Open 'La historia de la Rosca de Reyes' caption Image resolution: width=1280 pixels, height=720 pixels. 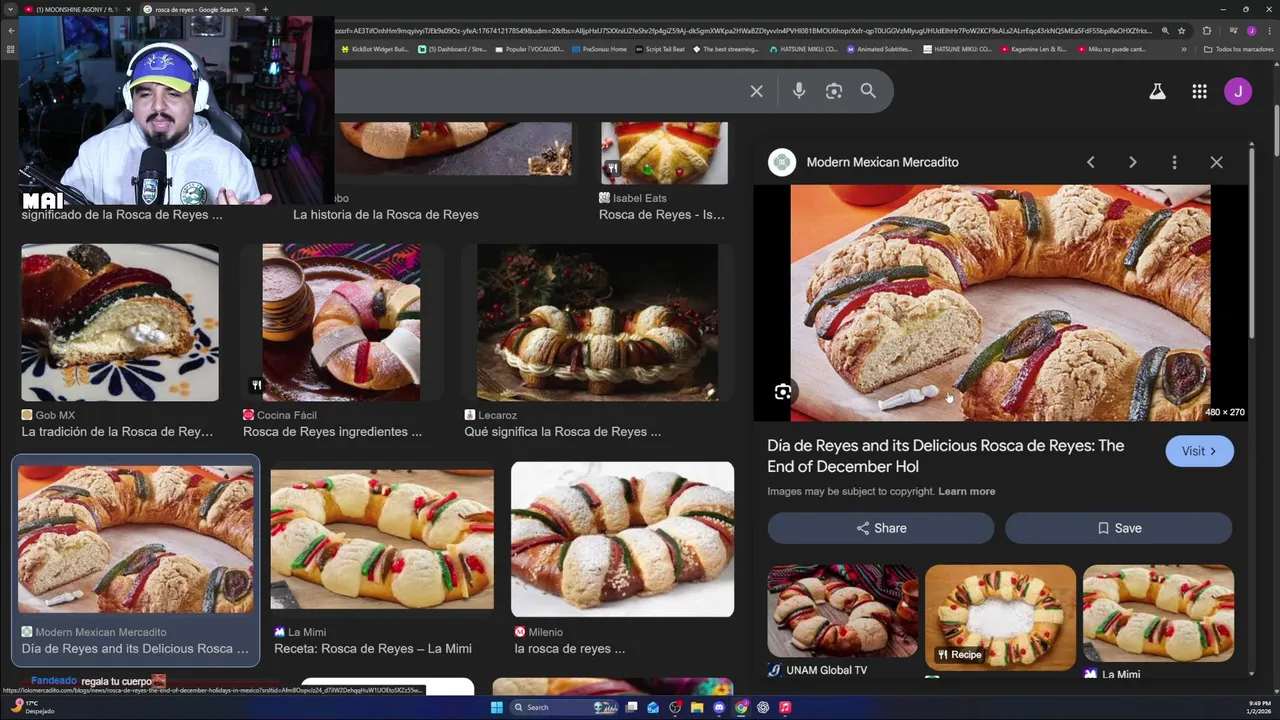385,215
